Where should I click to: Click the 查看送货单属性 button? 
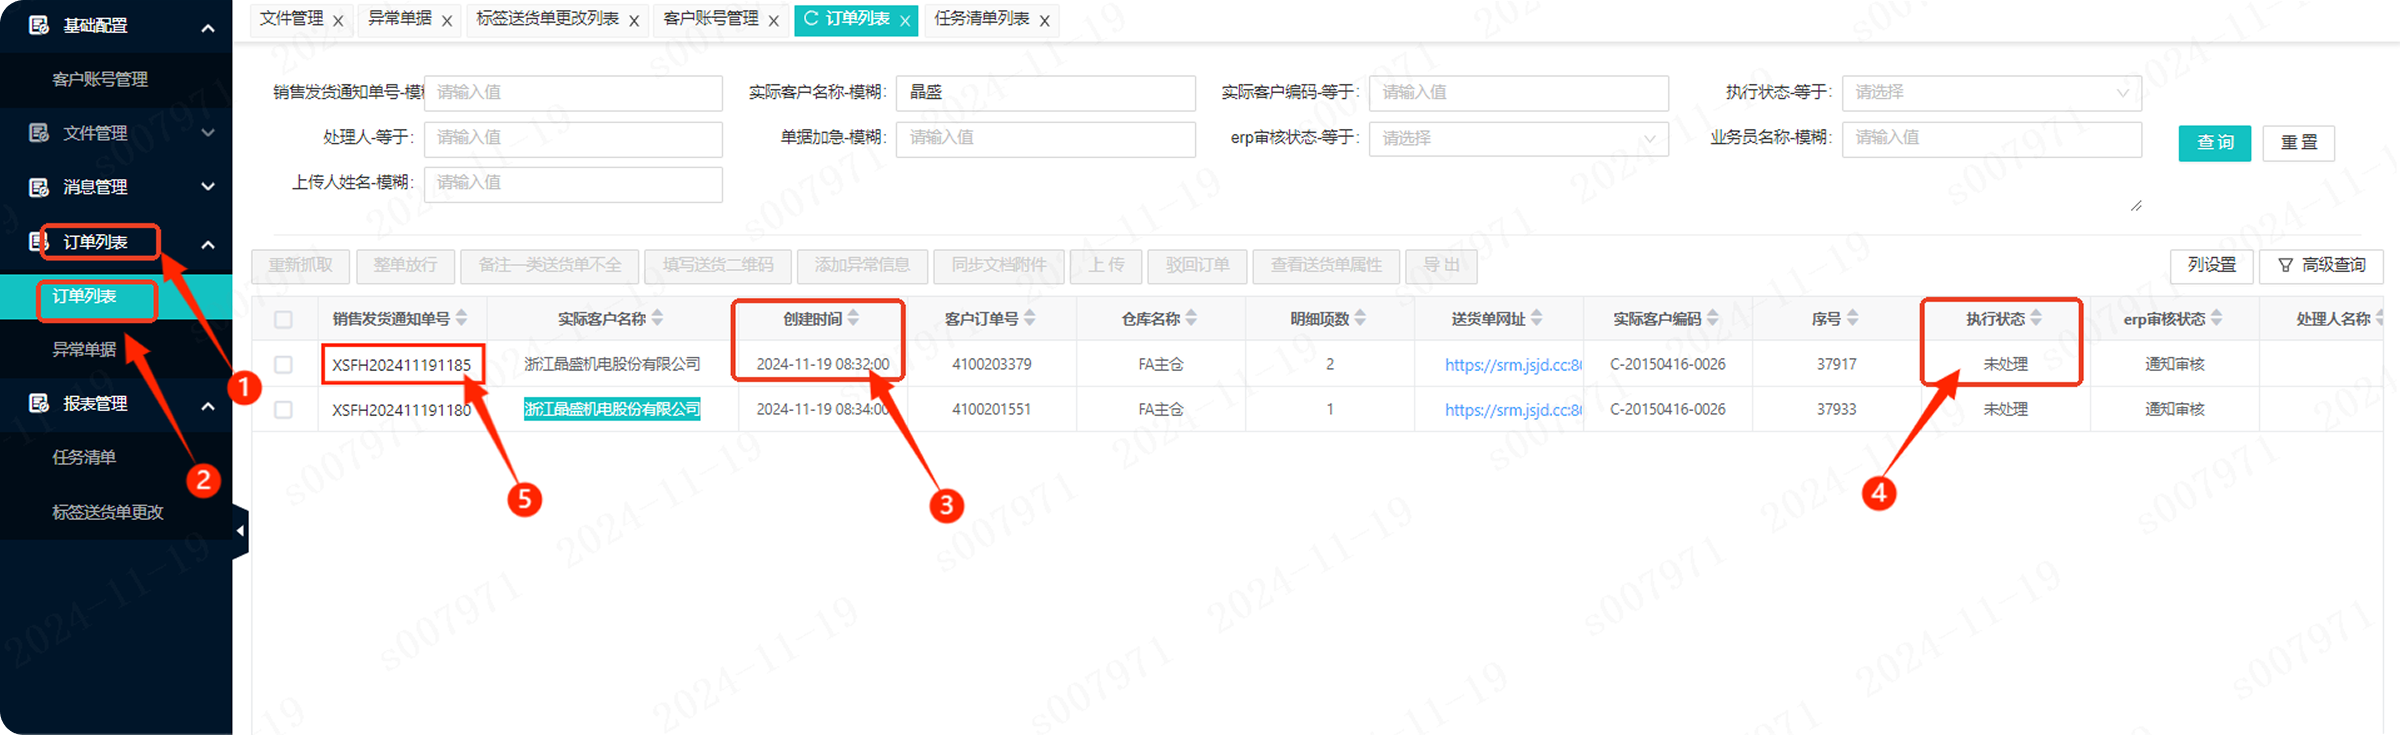(x=1326, y=265)
